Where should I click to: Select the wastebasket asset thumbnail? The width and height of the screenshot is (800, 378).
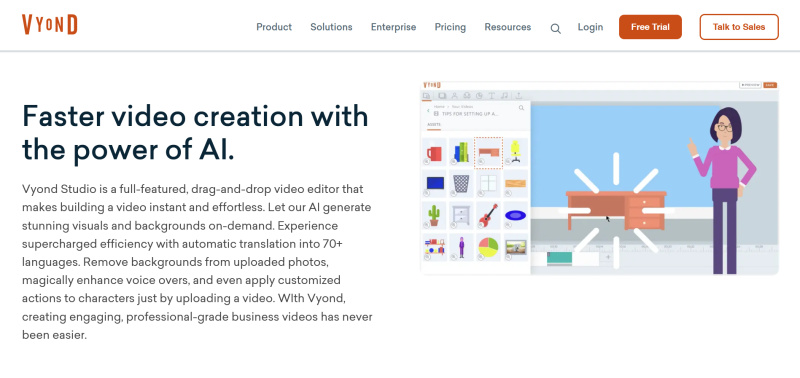(461, 184)
